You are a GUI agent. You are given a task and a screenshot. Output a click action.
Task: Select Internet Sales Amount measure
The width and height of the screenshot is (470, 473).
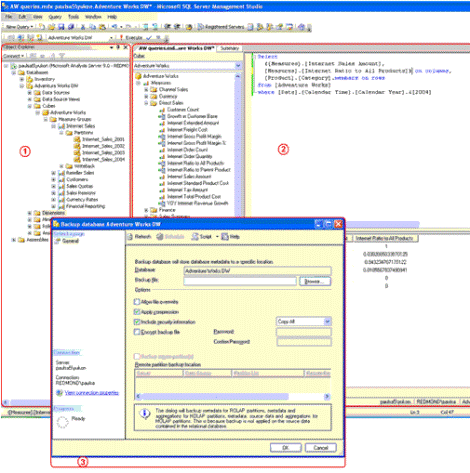(189, 176)
